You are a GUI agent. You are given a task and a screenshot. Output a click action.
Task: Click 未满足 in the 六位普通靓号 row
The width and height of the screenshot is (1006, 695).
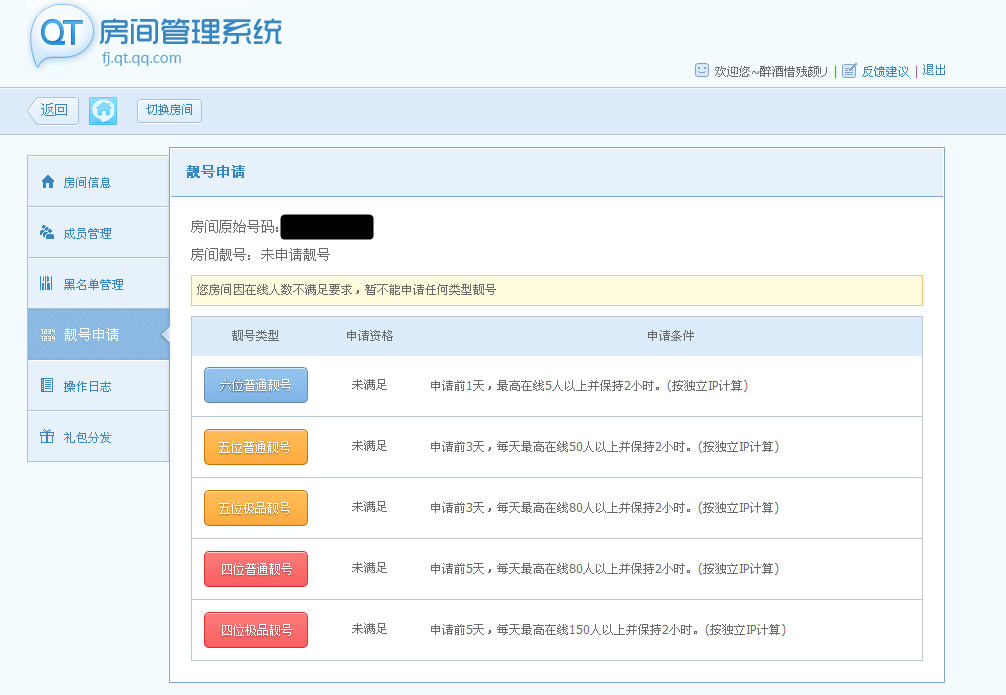(x=370, y=385)
